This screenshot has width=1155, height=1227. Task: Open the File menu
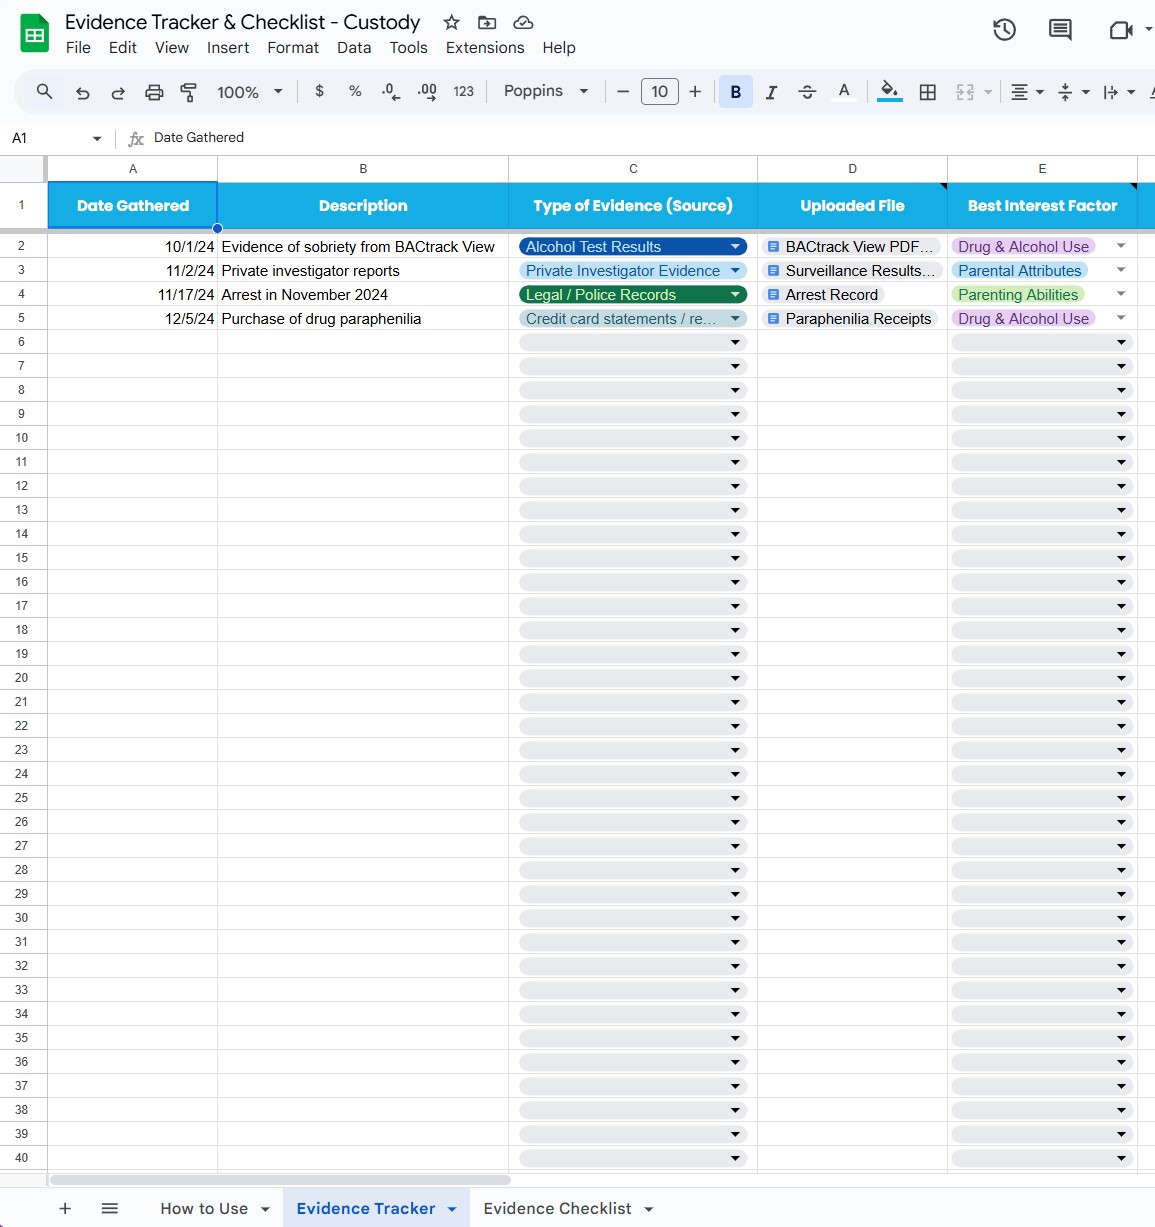[78, 48]
